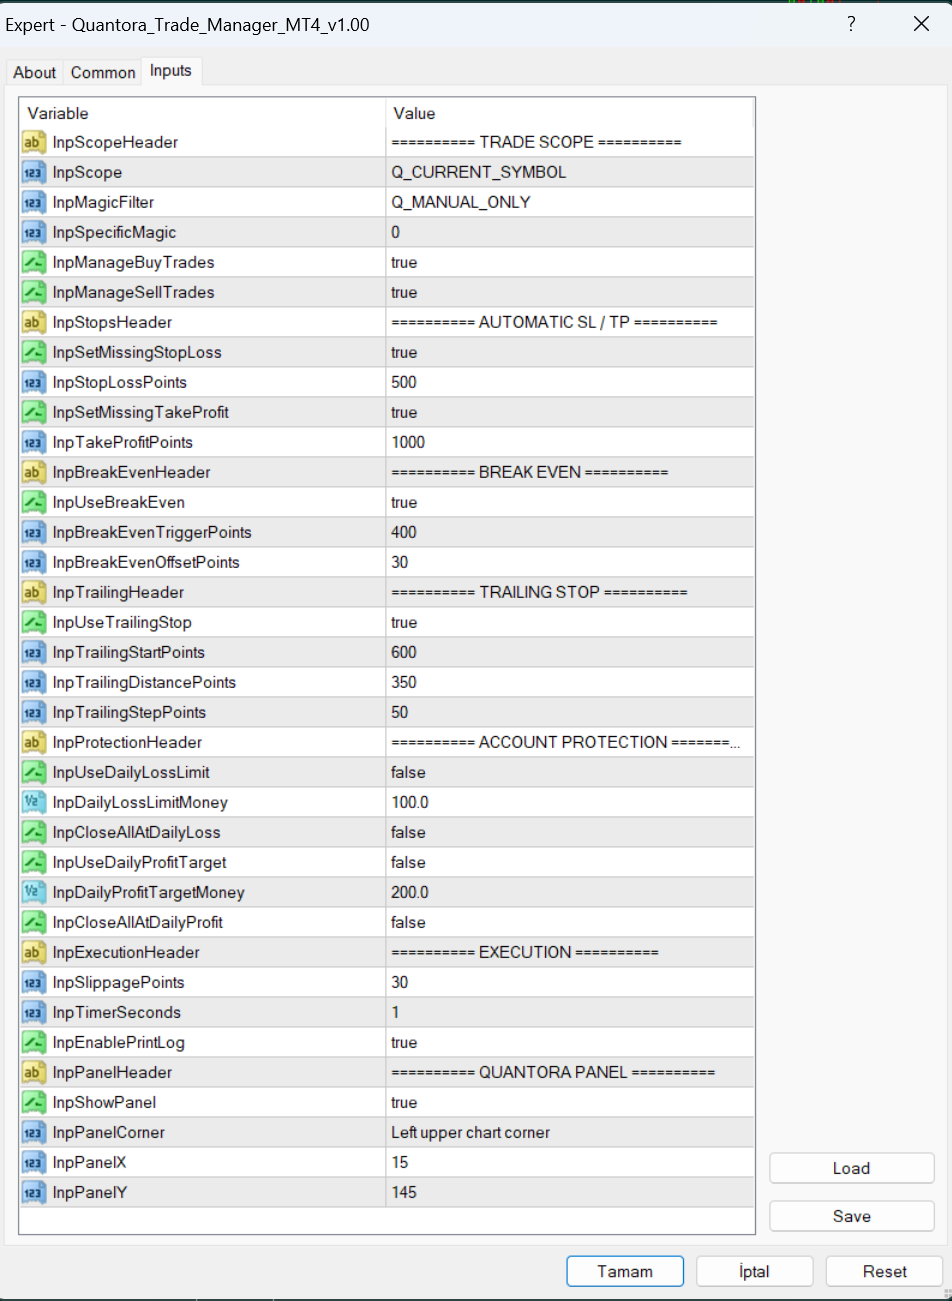Select the InpManageSellTrades true value

click(x=404, y=292)
